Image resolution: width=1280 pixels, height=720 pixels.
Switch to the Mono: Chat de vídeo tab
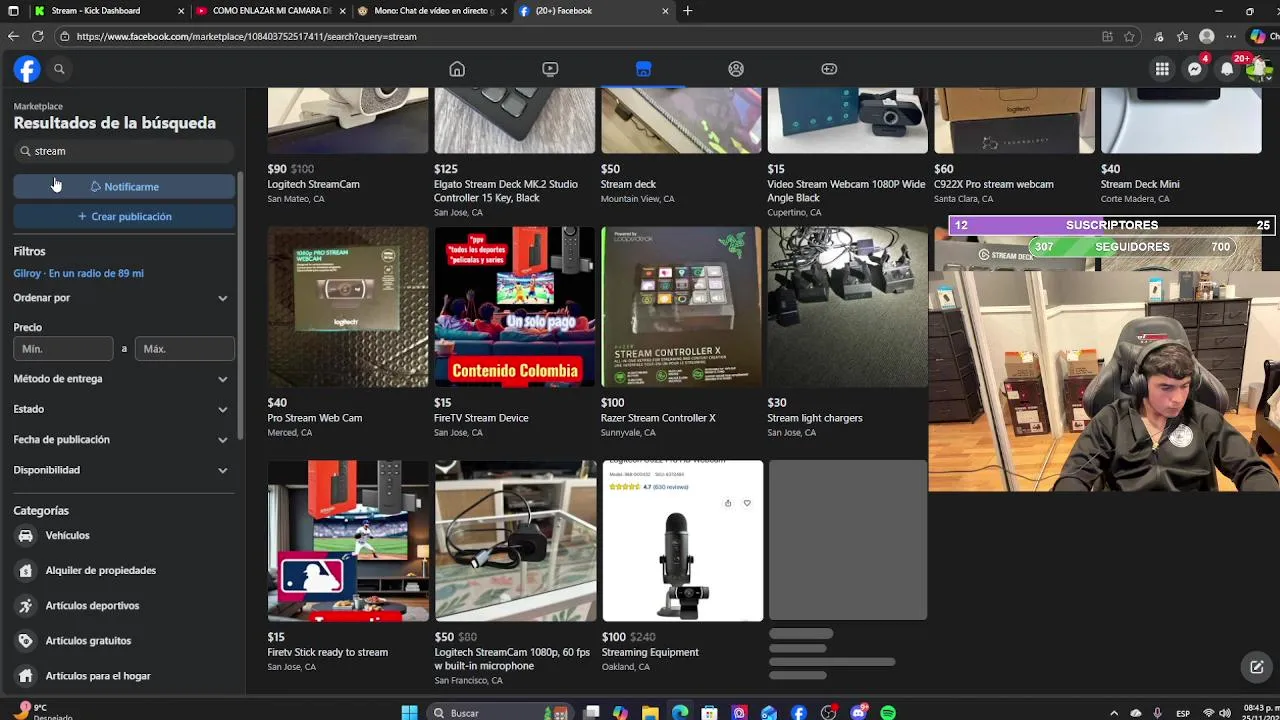pyautogui.click(x=430, y=11)
